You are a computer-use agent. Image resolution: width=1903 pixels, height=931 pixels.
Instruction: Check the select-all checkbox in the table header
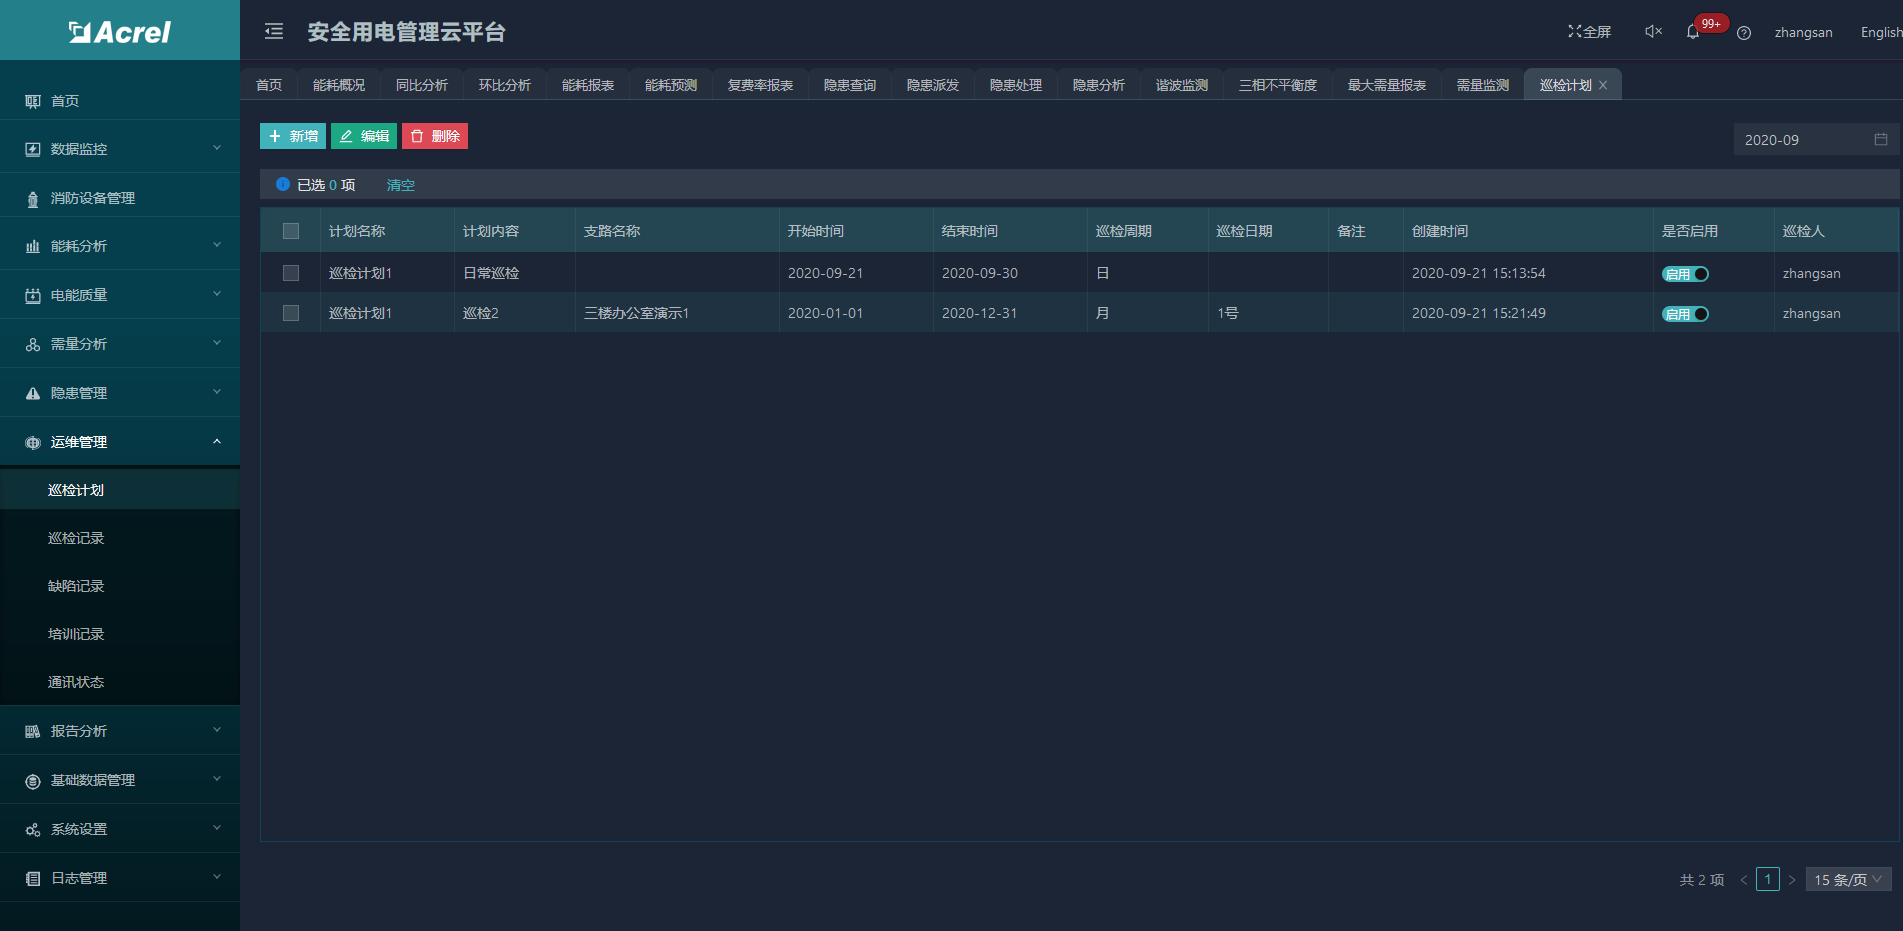pos(291,231)
